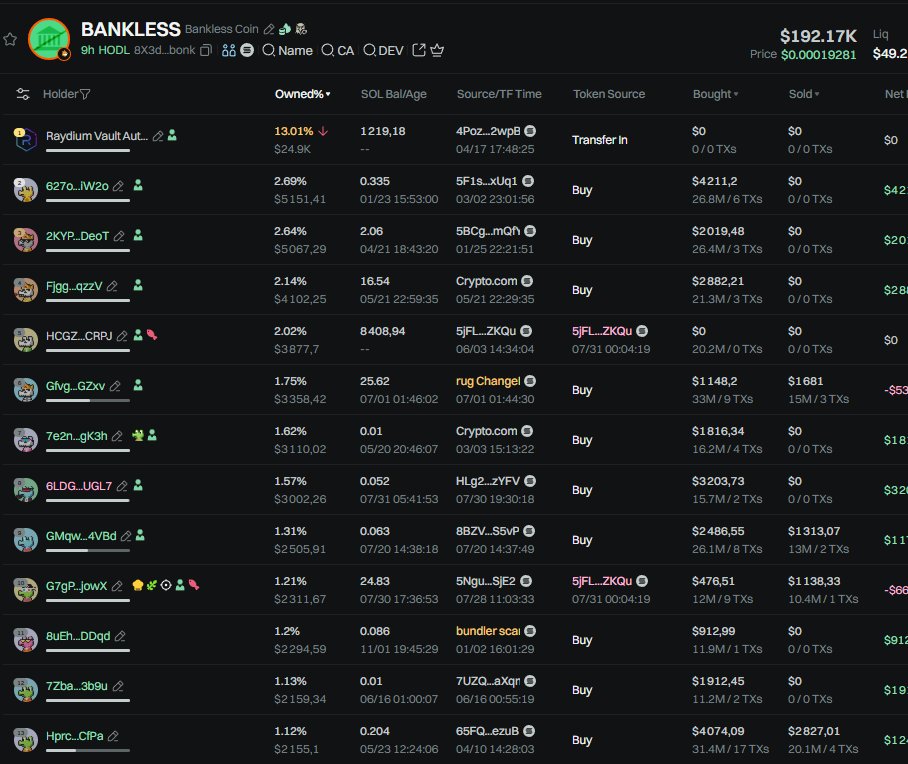Click progress bar under Gfvg...GZxv
Image resolution: width=908 pixels, height=764 pixels.
(x=87, y=400)
